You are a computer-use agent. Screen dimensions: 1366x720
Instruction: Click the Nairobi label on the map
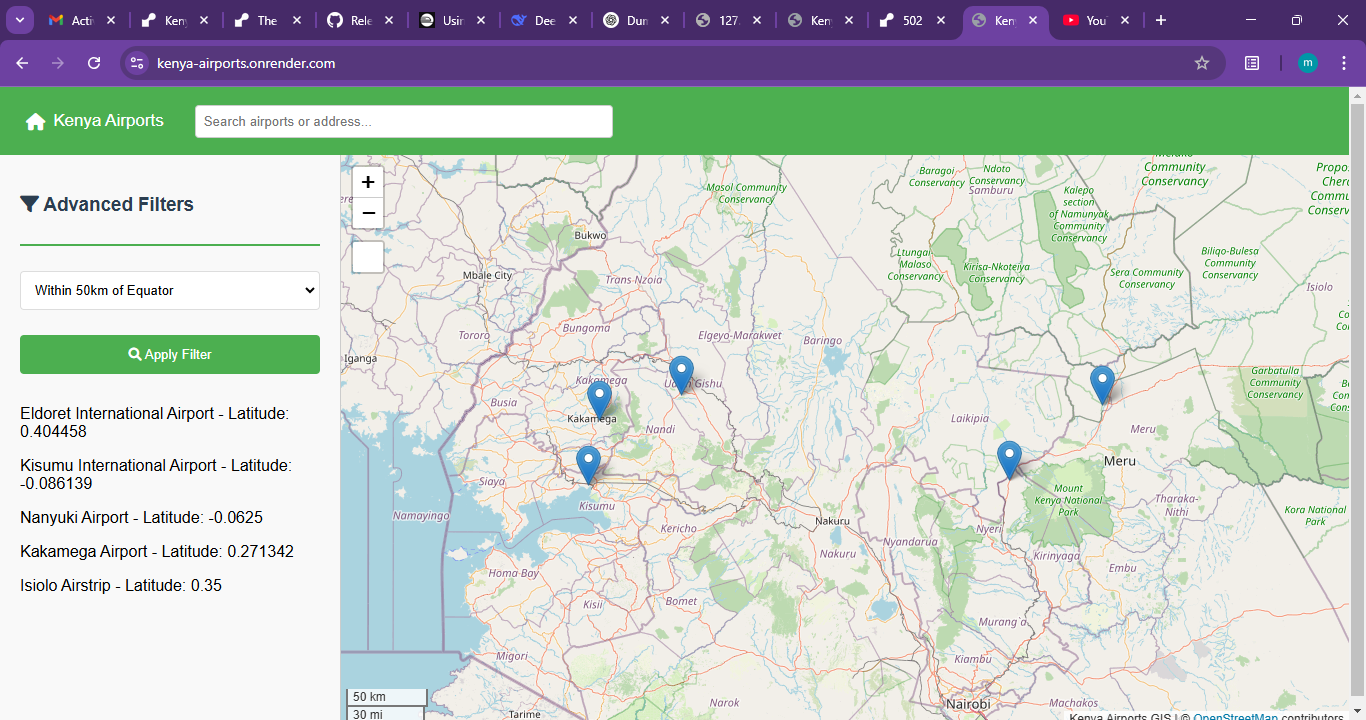[968, 704]
